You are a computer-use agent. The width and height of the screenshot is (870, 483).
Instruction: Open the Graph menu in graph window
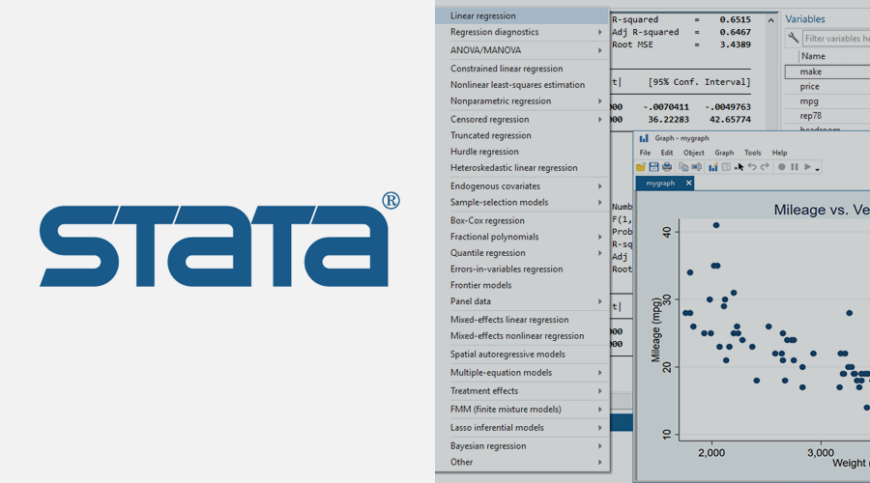(x=724, y=152)
